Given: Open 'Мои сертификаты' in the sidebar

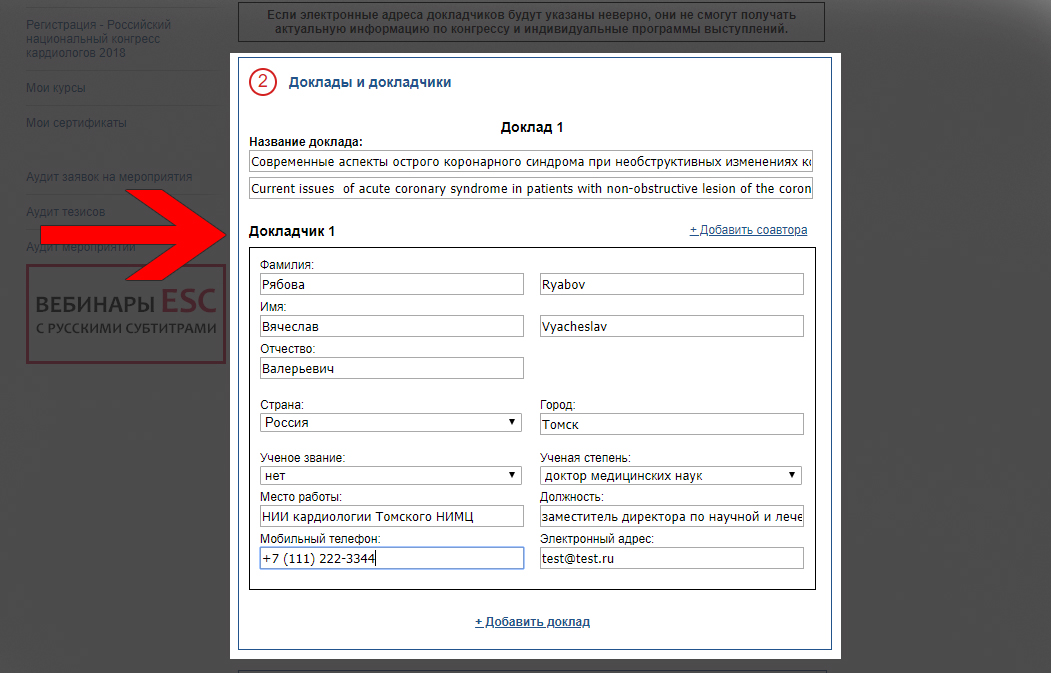Looking at the screenshot, I should (76, 123).
